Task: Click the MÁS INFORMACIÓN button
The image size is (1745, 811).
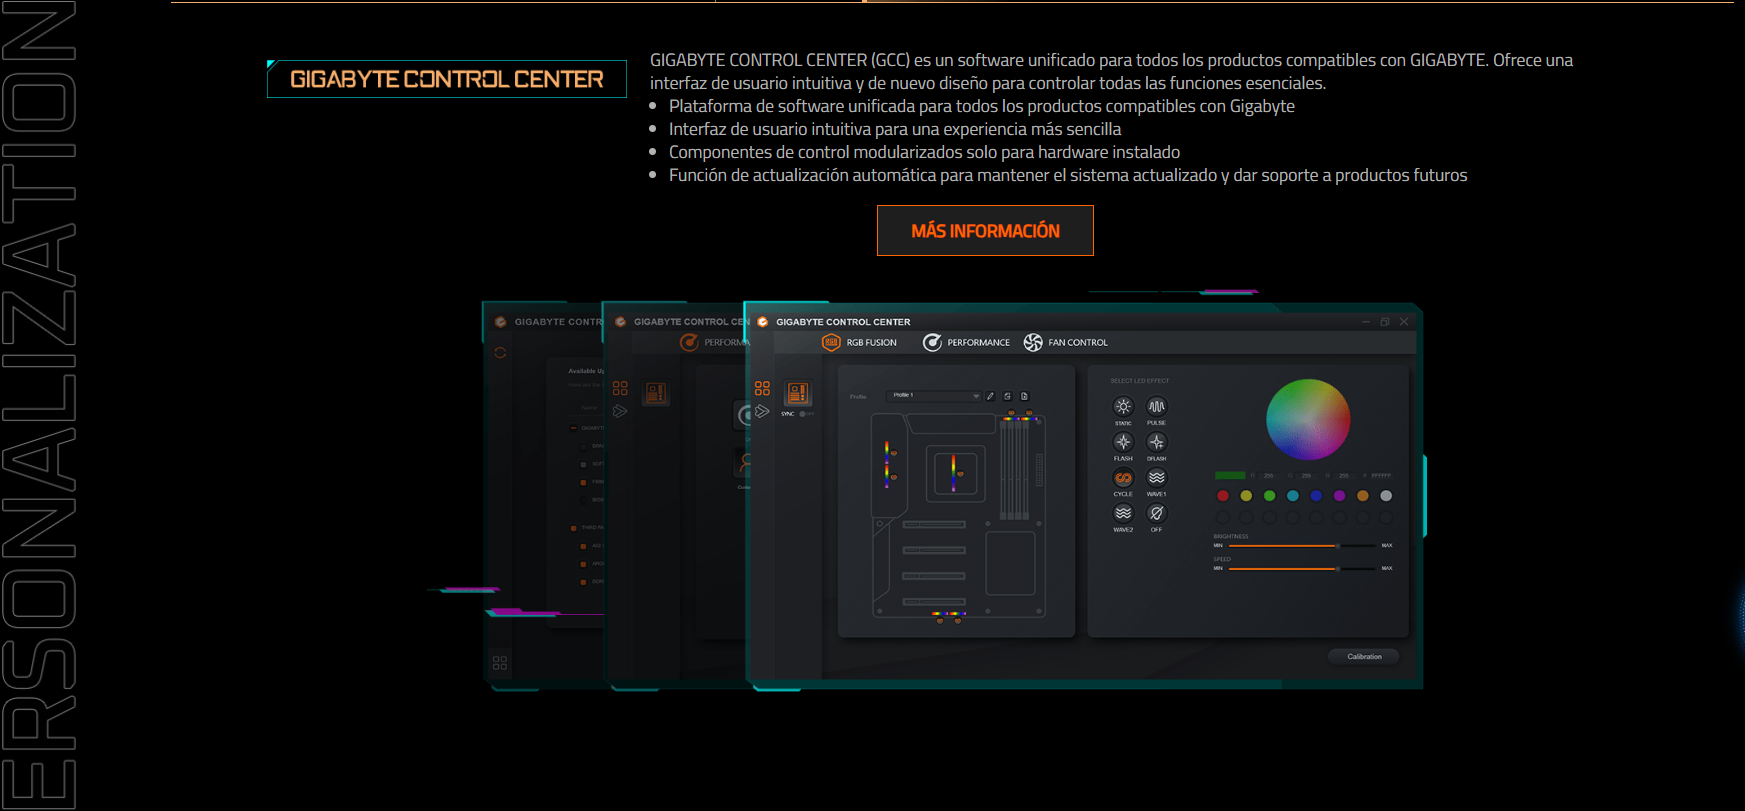Action: (x=985, y=231)
